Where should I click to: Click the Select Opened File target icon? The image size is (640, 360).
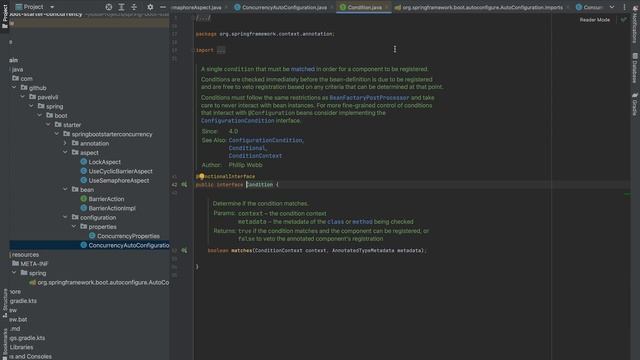pyautogui.click(x=109, y=7)
